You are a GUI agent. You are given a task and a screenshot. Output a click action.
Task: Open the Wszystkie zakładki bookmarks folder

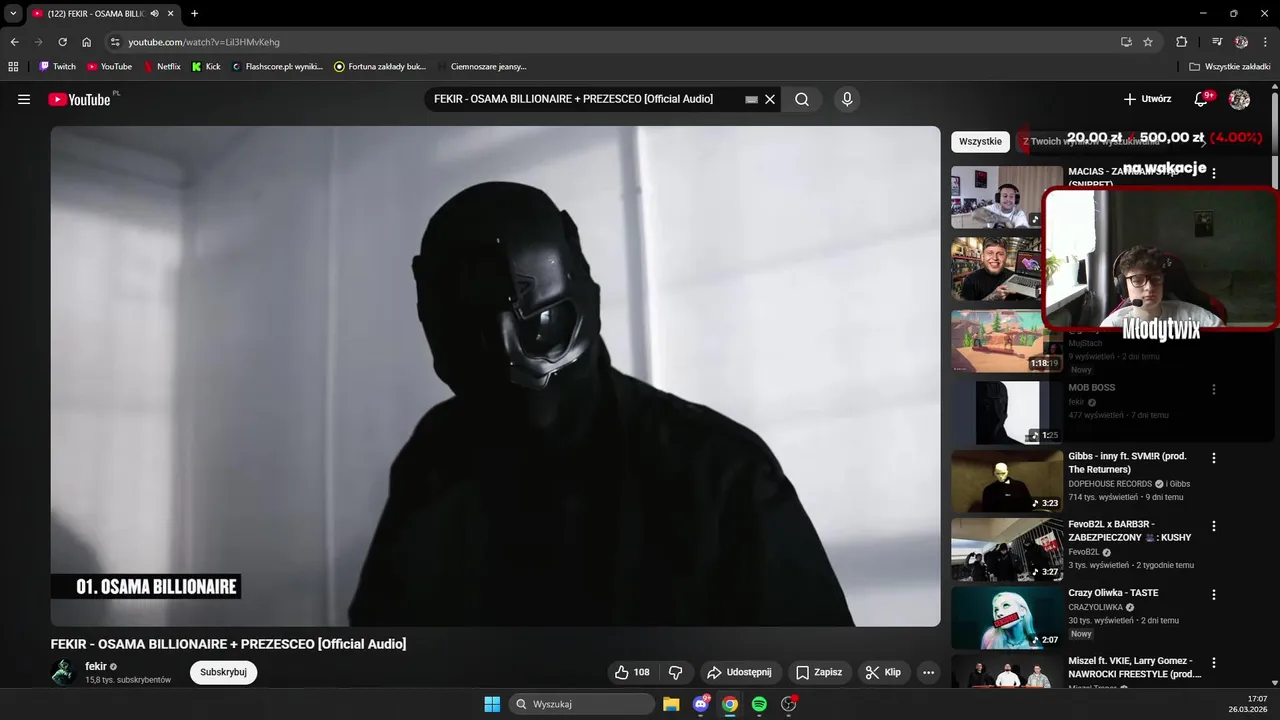click(1229, 67)
